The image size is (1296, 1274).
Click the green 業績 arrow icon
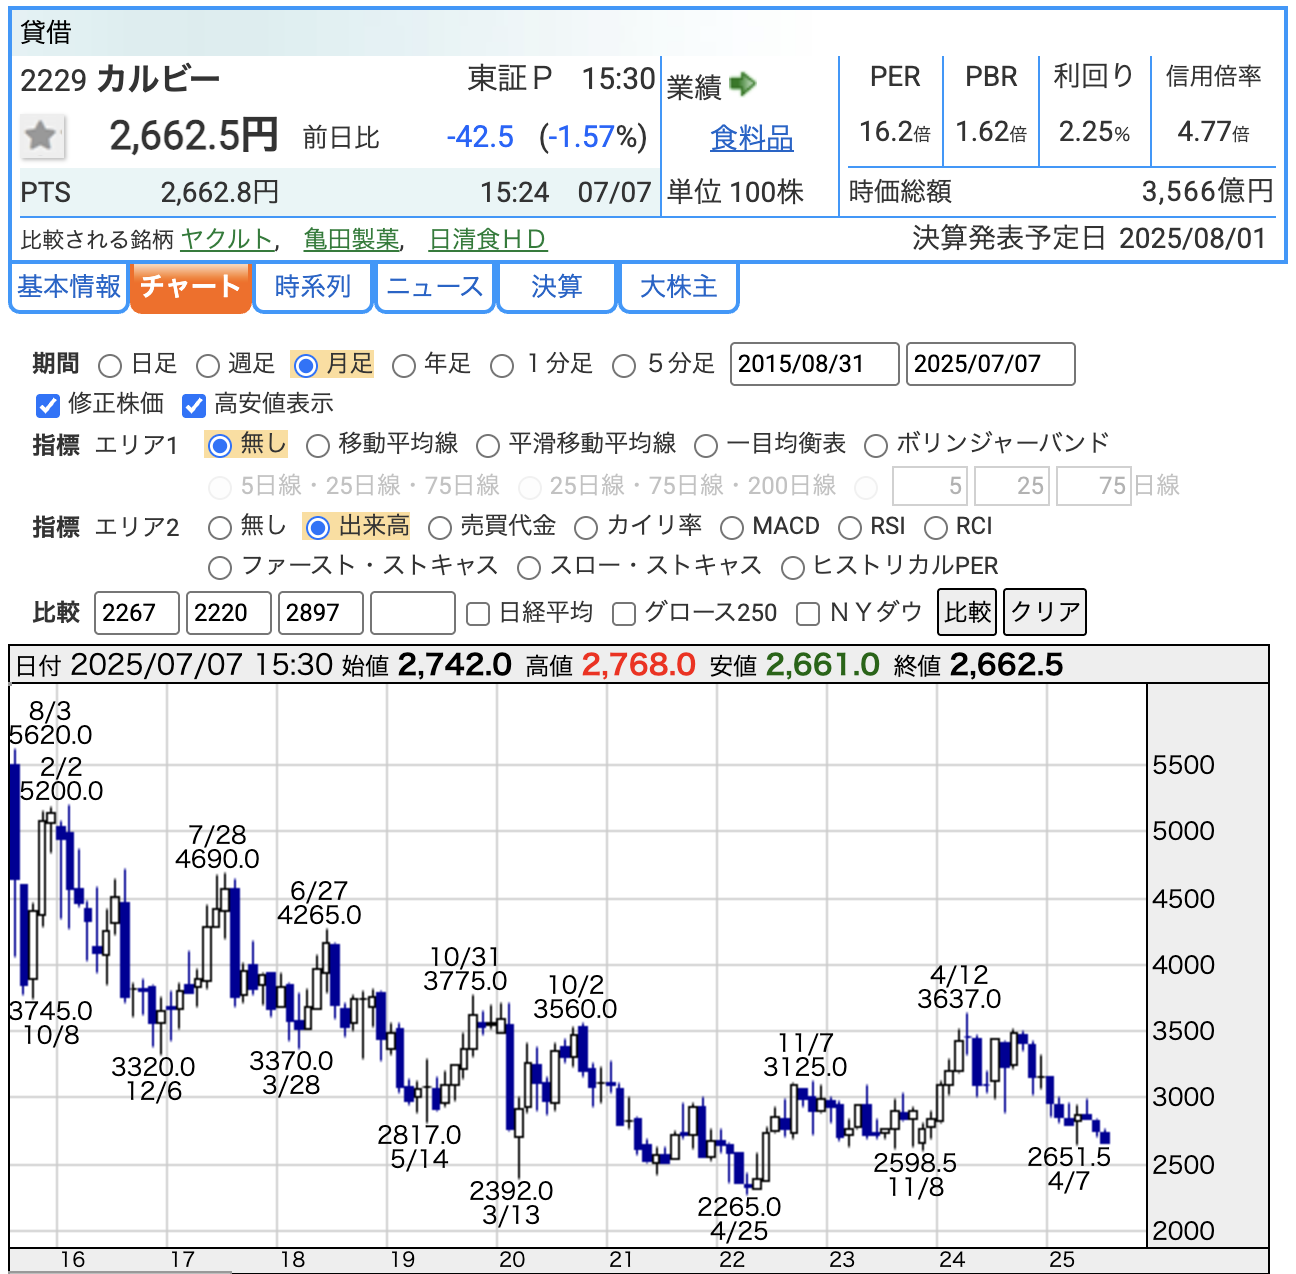point(742,84)
